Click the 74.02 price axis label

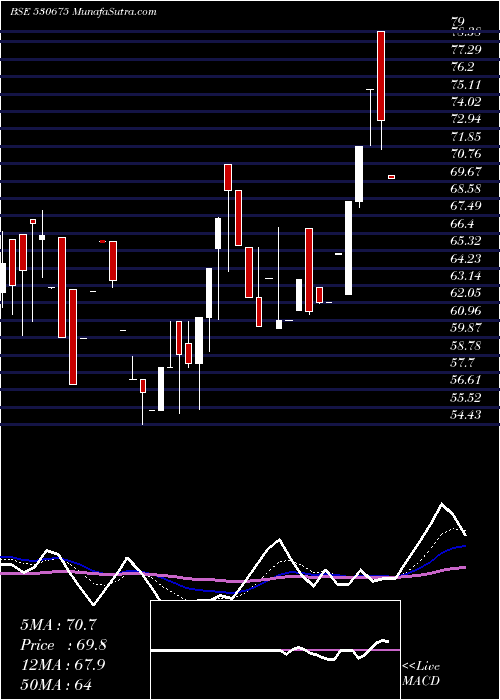466,102
